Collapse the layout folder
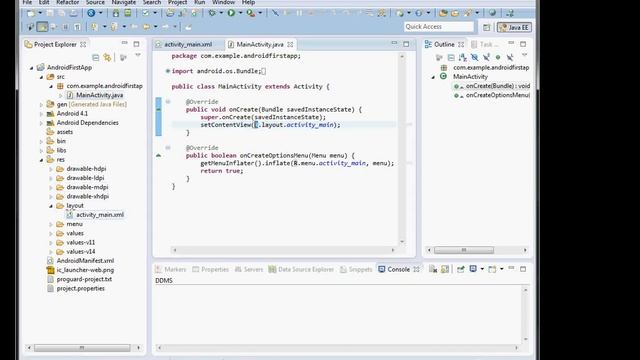This screenshot has height=360, width=640. (51, 206)
